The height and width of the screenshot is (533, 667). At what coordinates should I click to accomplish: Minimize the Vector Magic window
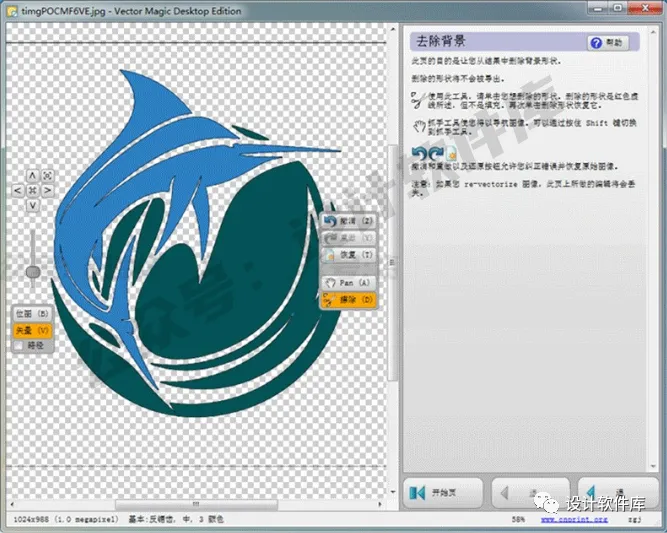coord(599,8)
